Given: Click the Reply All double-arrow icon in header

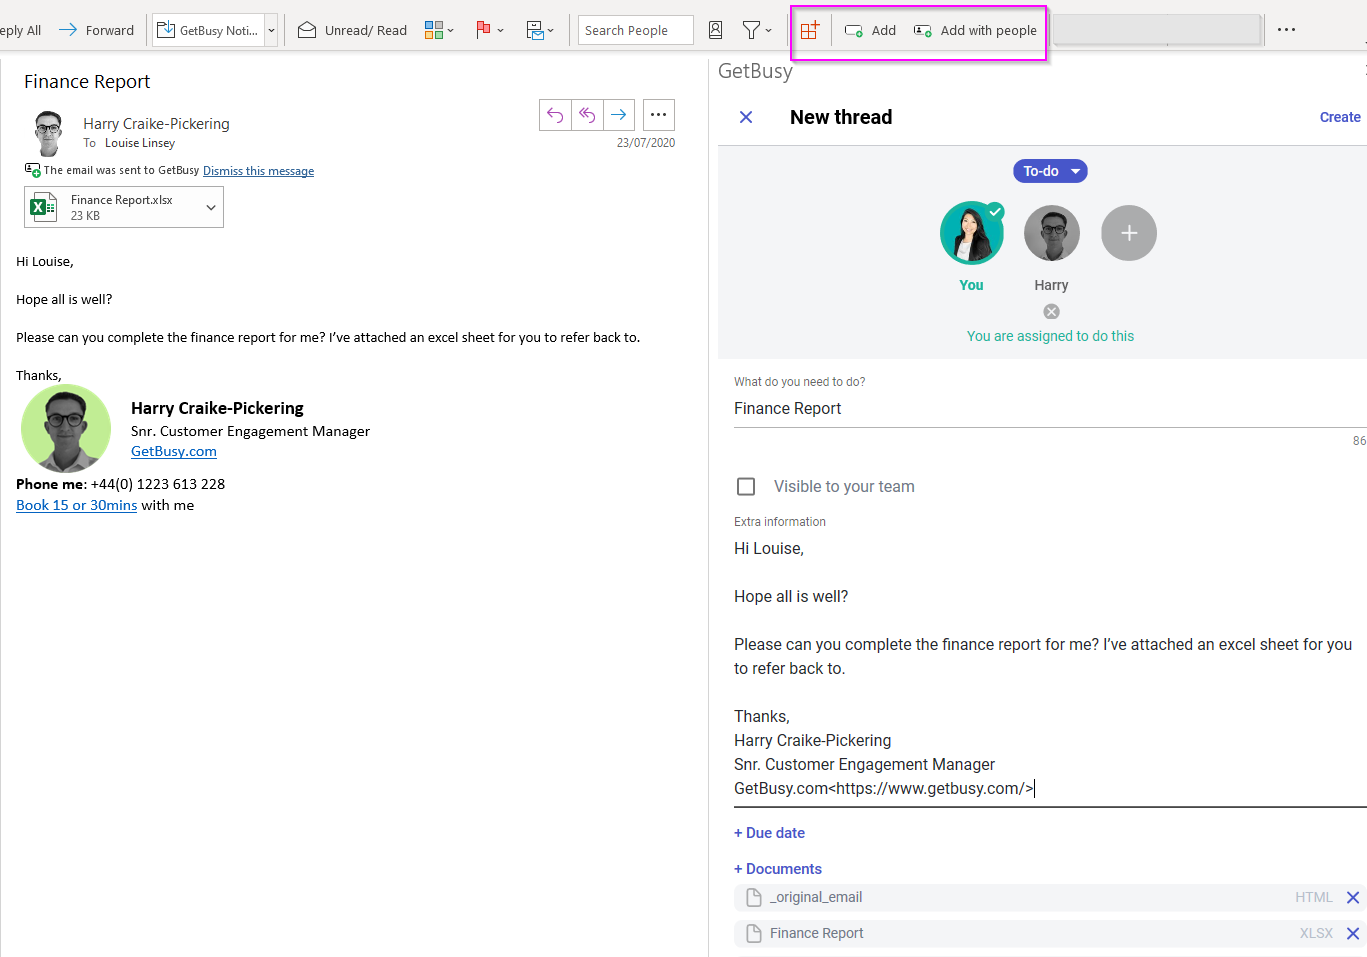Looking at the screenshot, I should click(x=587, y=115).
